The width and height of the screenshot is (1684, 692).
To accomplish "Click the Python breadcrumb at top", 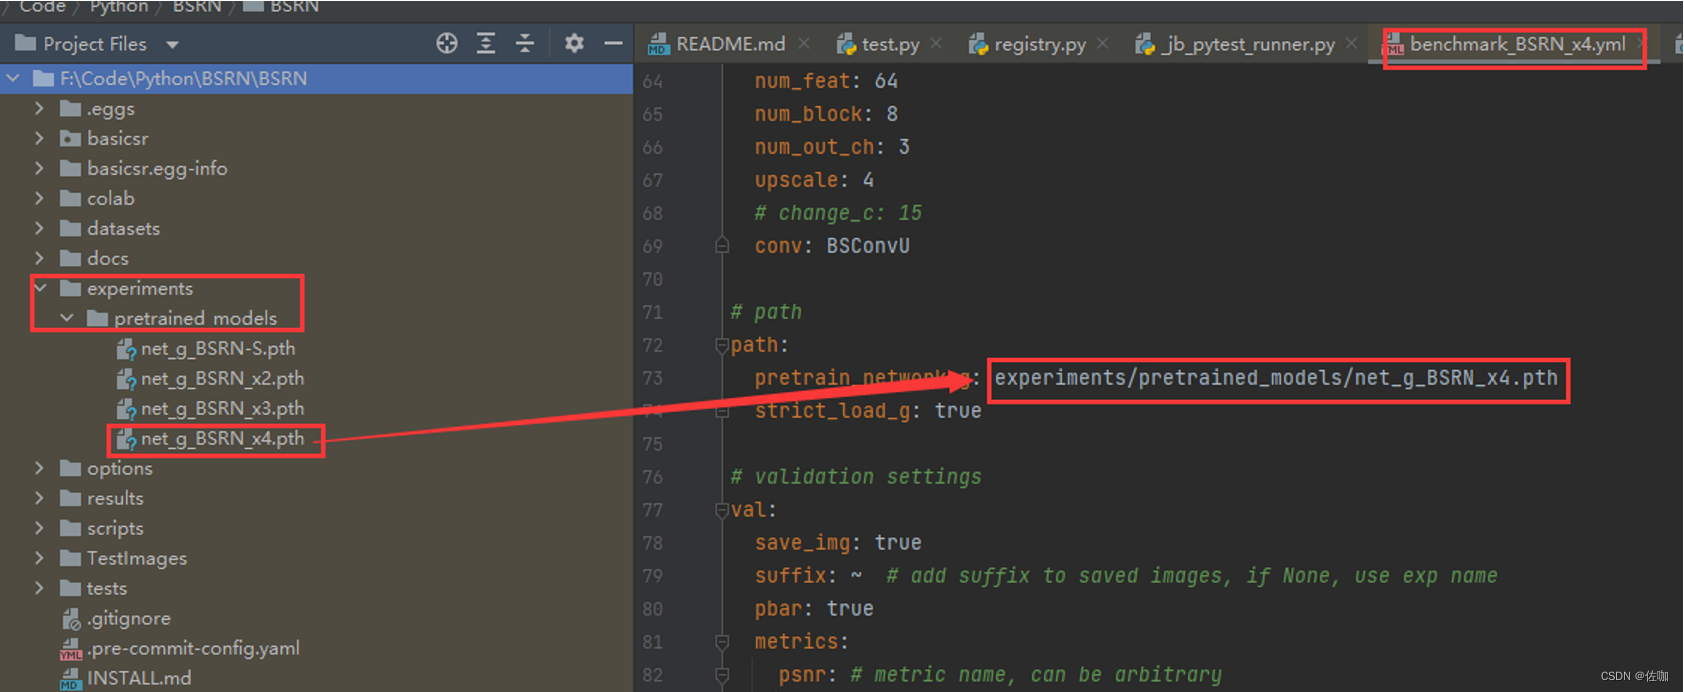I will tap(119, 7).
